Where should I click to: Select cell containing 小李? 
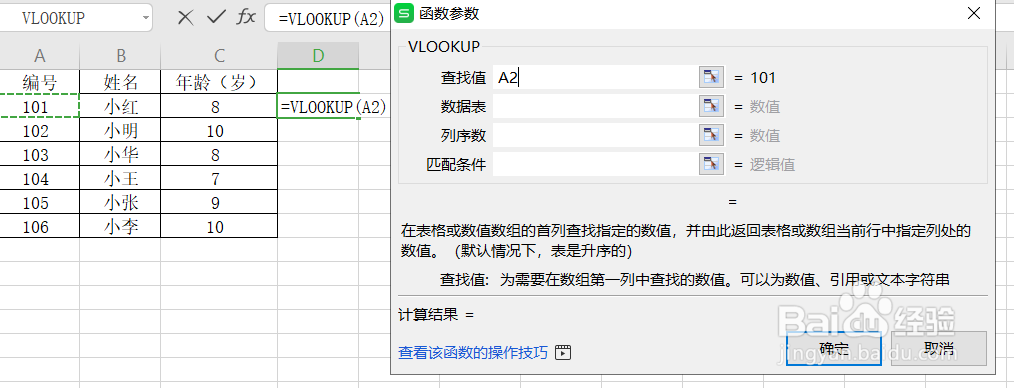(x=120, y=226)
